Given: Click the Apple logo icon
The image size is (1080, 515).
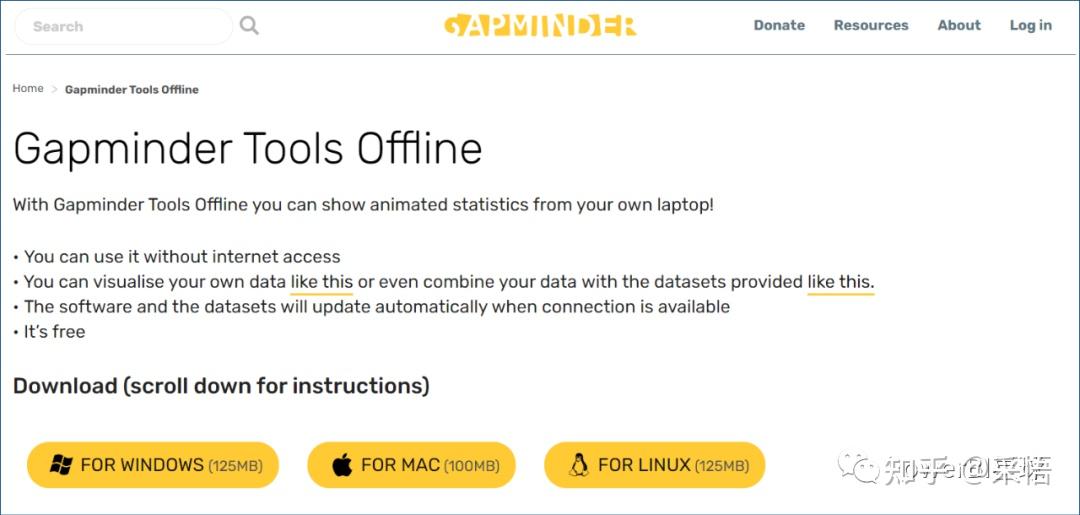Looking at the screenshot, I should coord(342,465).
